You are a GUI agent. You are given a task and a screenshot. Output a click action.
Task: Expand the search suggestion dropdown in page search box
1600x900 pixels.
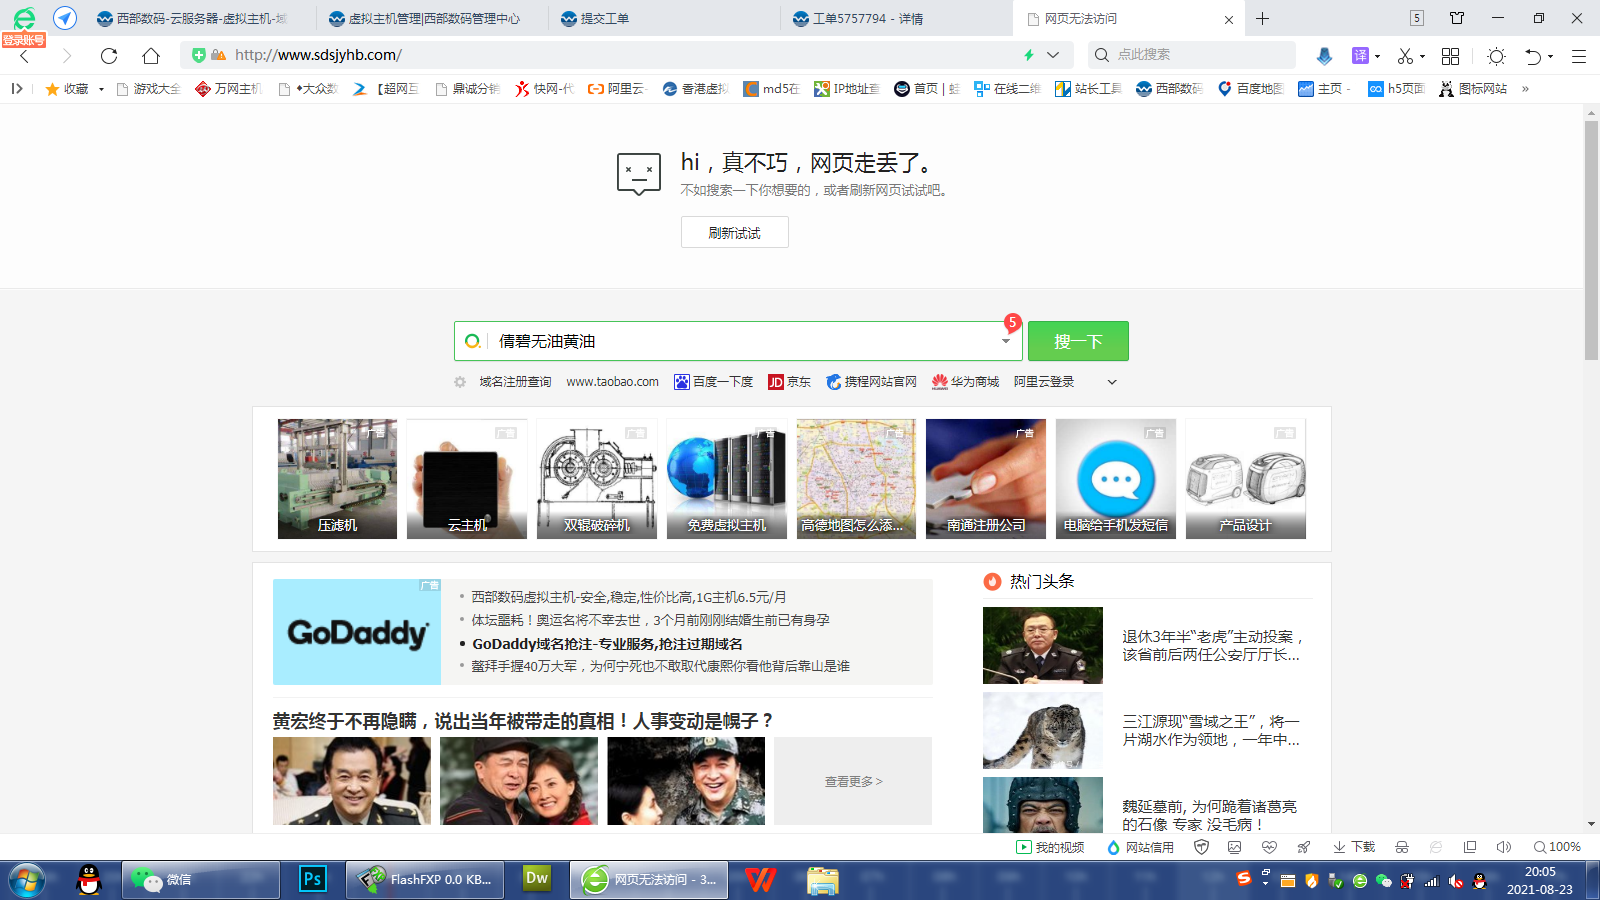point(1005,341)
